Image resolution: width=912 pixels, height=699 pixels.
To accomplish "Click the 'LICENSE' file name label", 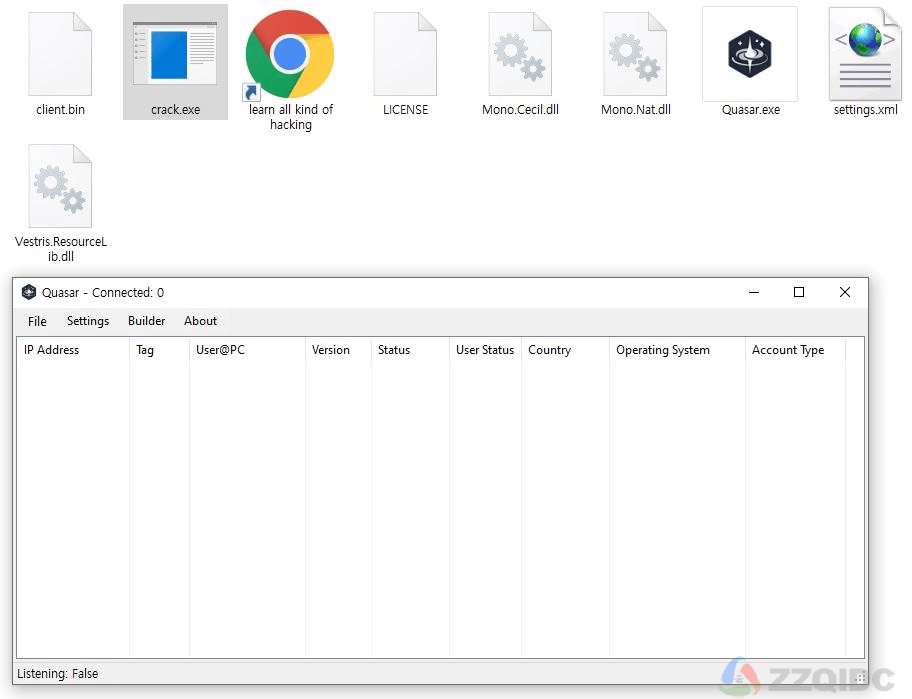I will 405,109.
